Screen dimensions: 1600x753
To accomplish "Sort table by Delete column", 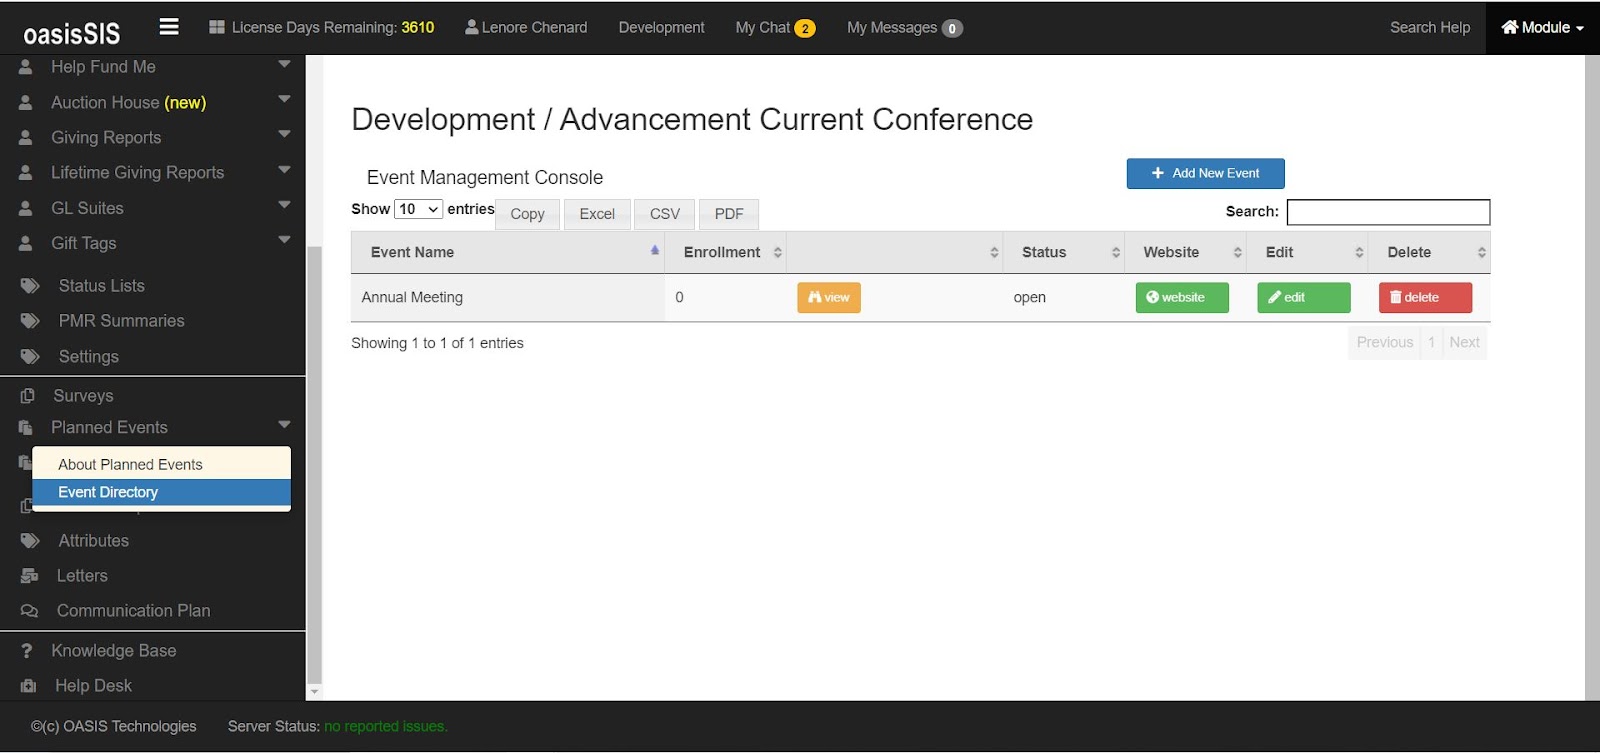I will click(1430, 252).
